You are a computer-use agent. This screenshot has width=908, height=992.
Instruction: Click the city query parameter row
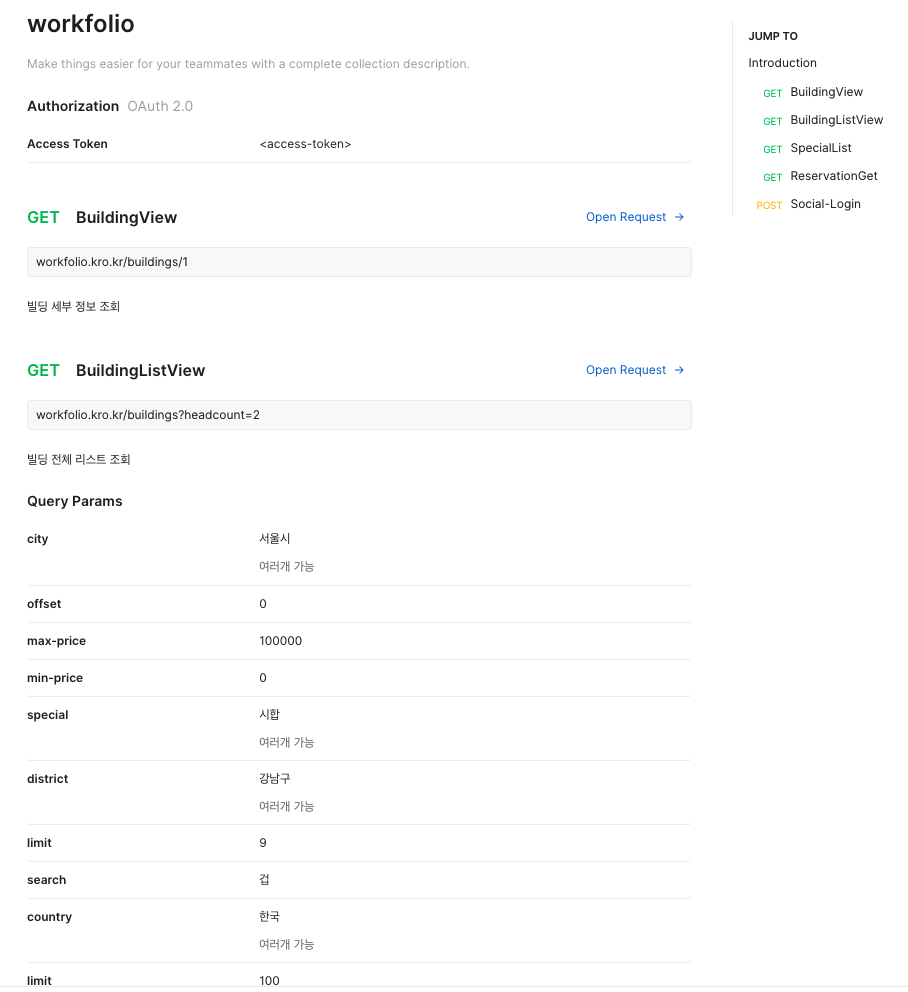pos(37,539)
